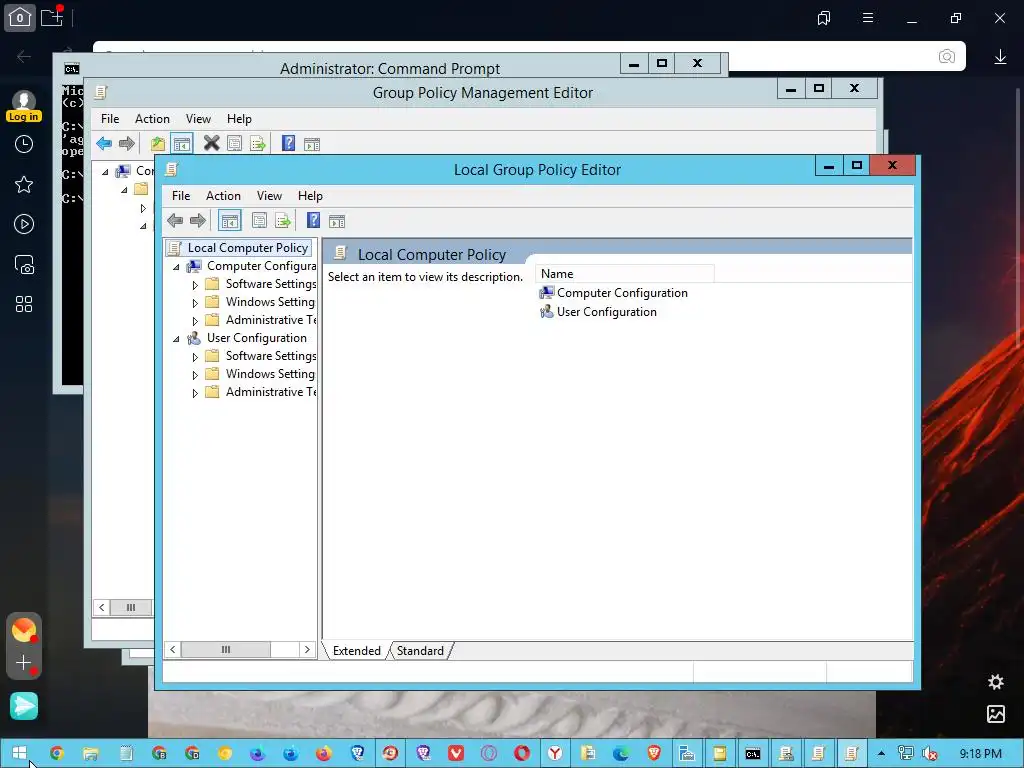
Task: Open browser downloads arrow icon
Action: click(x=1000, y=57)
